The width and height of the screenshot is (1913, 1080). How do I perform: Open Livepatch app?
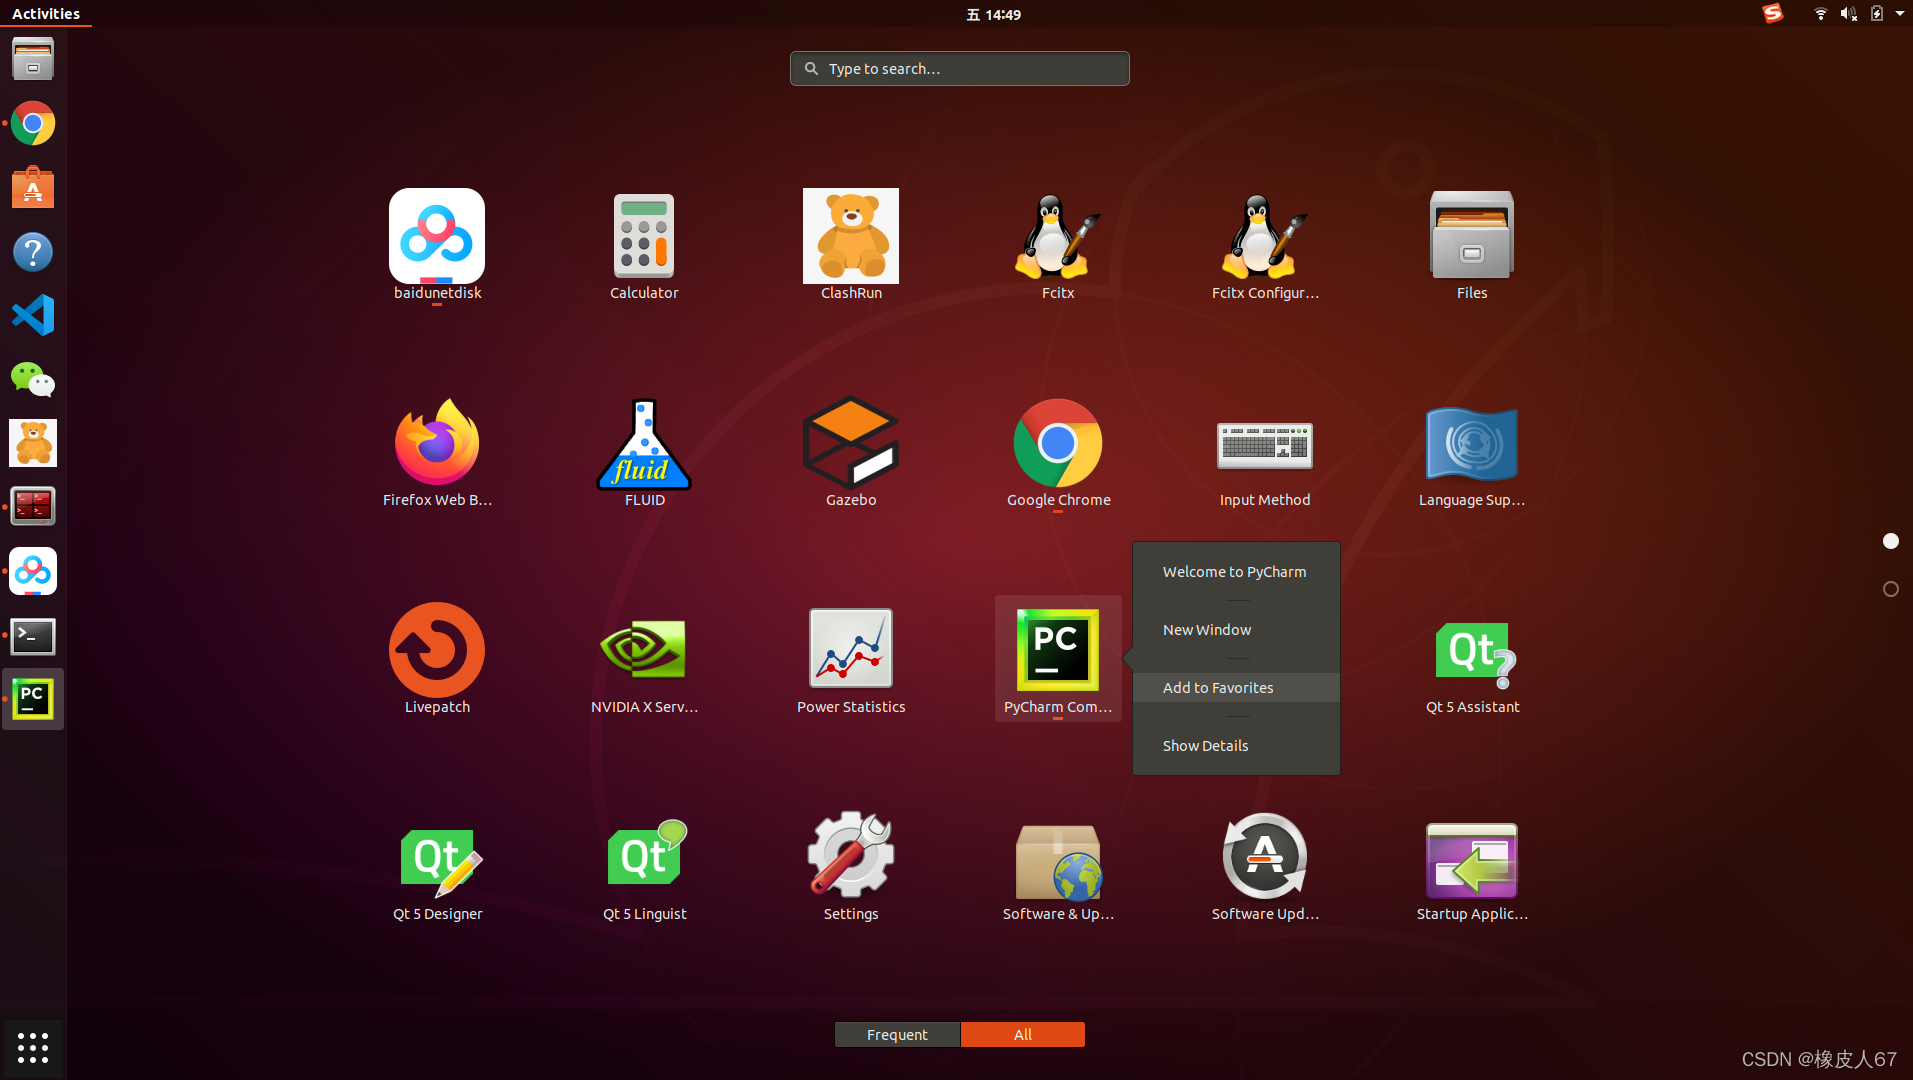[437, 660]
